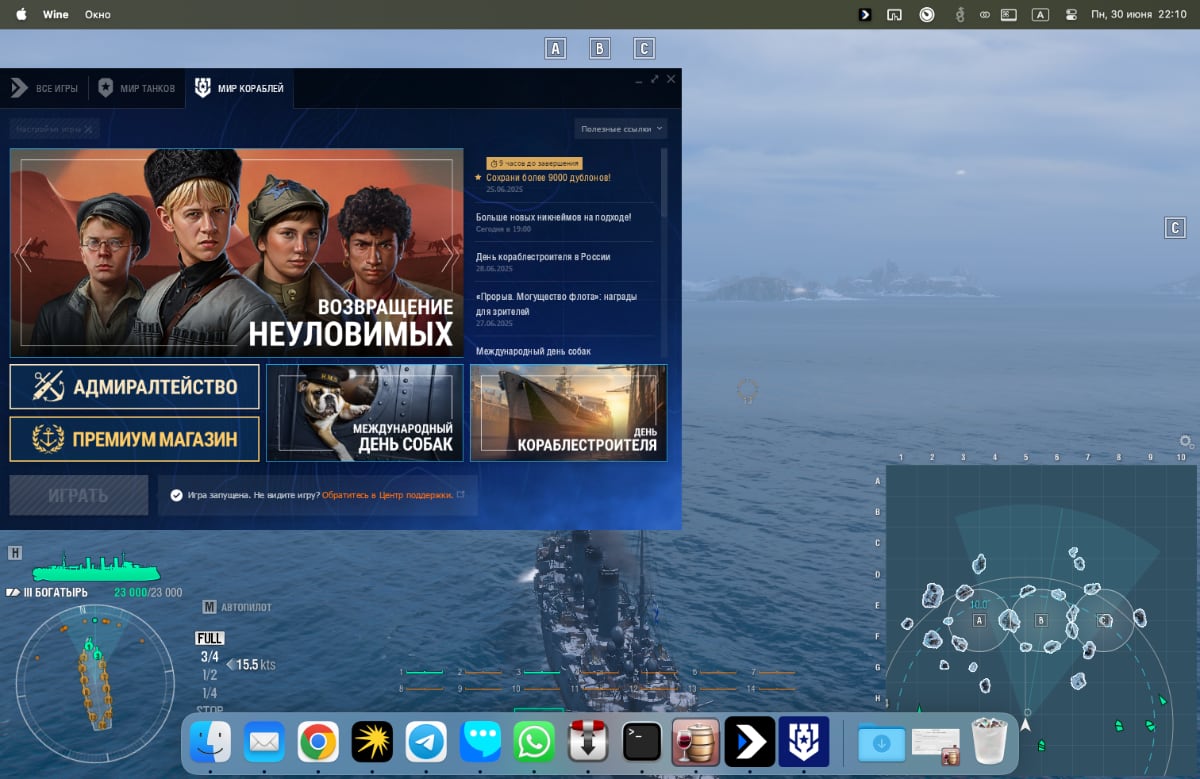Open the Trash in the Dock
This screenshot has height=779, width=1200.
989,742
